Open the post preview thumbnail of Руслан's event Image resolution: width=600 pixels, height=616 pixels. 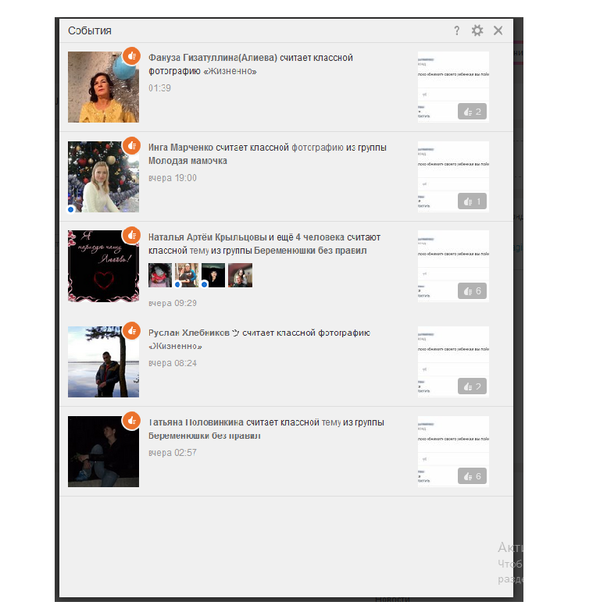452,361
